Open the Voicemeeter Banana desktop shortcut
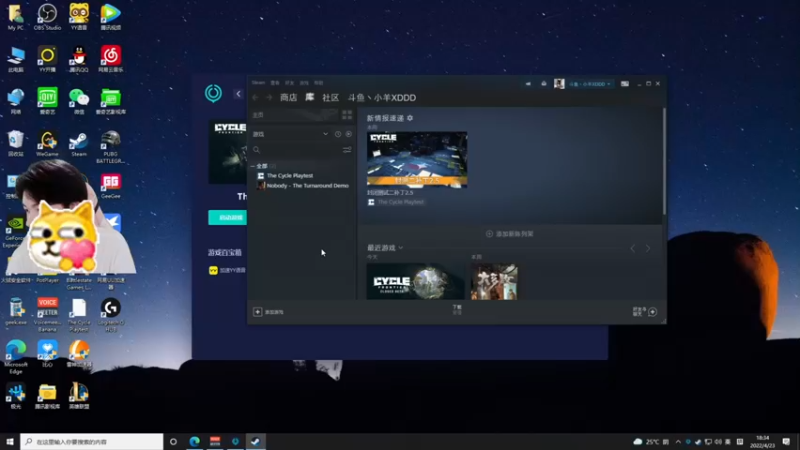 point(47,315)
